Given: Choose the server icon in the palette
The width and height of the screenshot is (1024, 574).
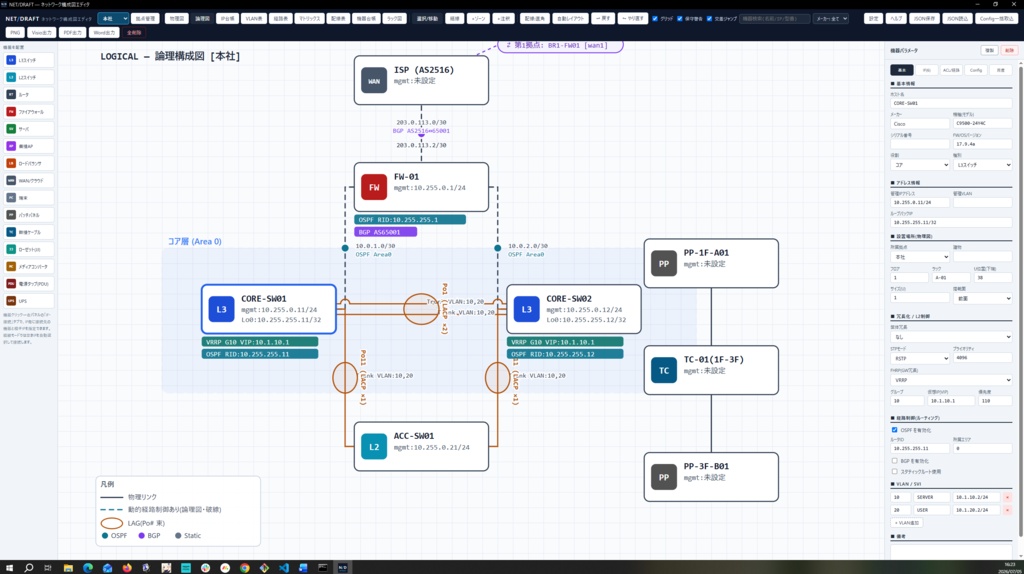Looking at the screenshot, I should pyautogui.click(x=11, y=129).
